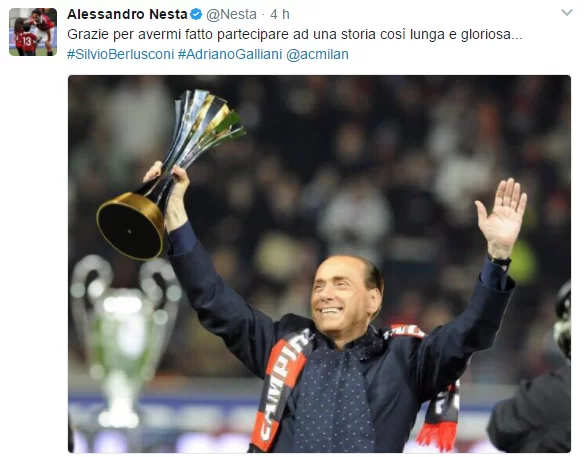Screen dimensions: 584x457
Task: Click the golden trophy held up in photo
Action: point(164,175)
